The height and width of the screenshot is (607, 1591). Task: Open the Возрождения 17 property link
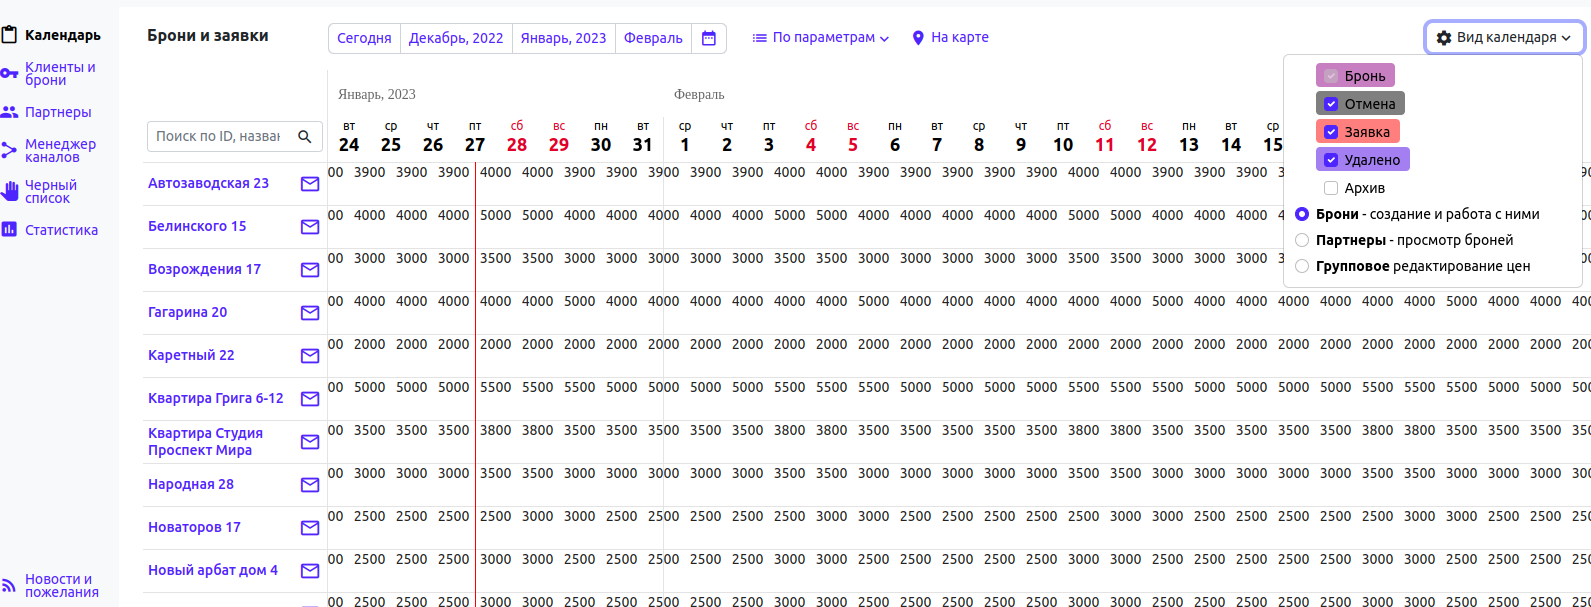pyautogui.click(x=204, y=269)
